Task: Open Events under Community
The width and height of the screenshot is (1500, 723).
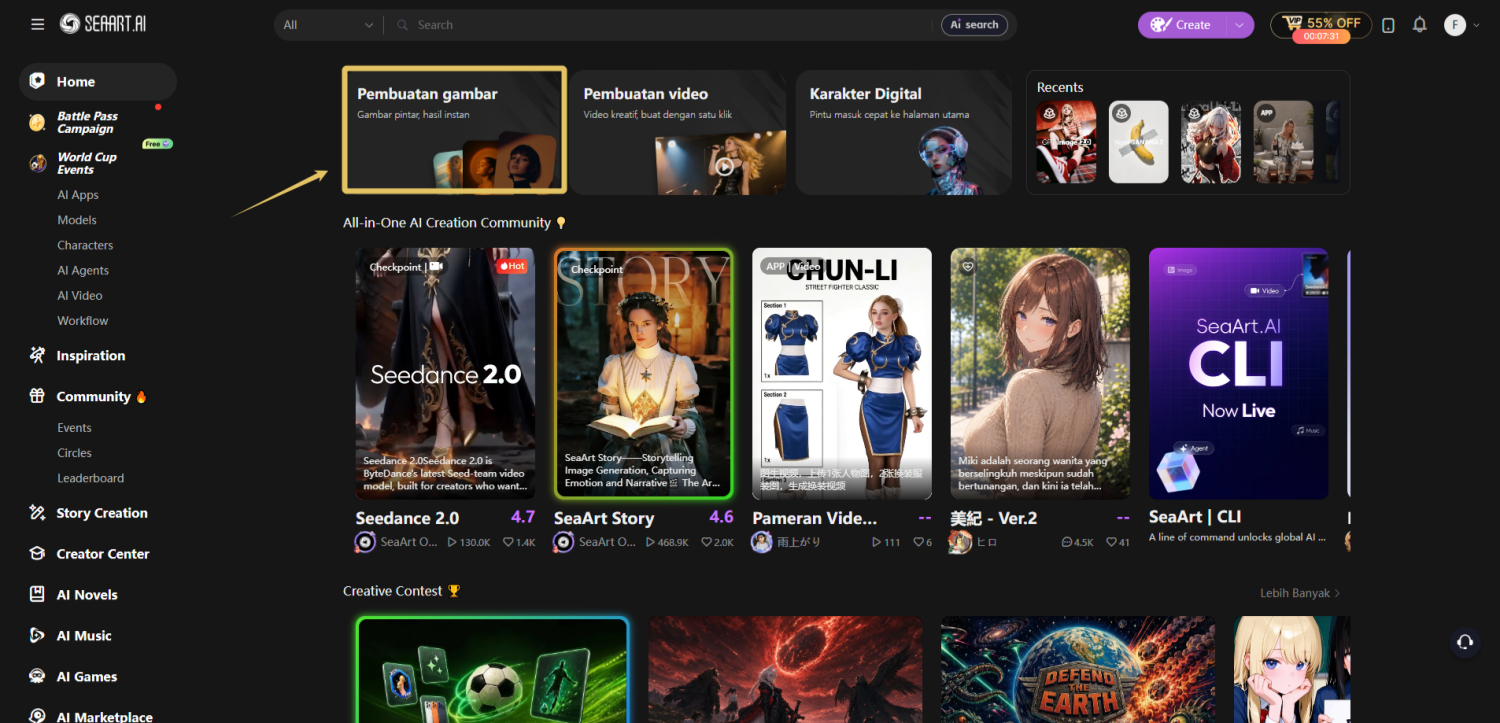Action: pos(74,428)
